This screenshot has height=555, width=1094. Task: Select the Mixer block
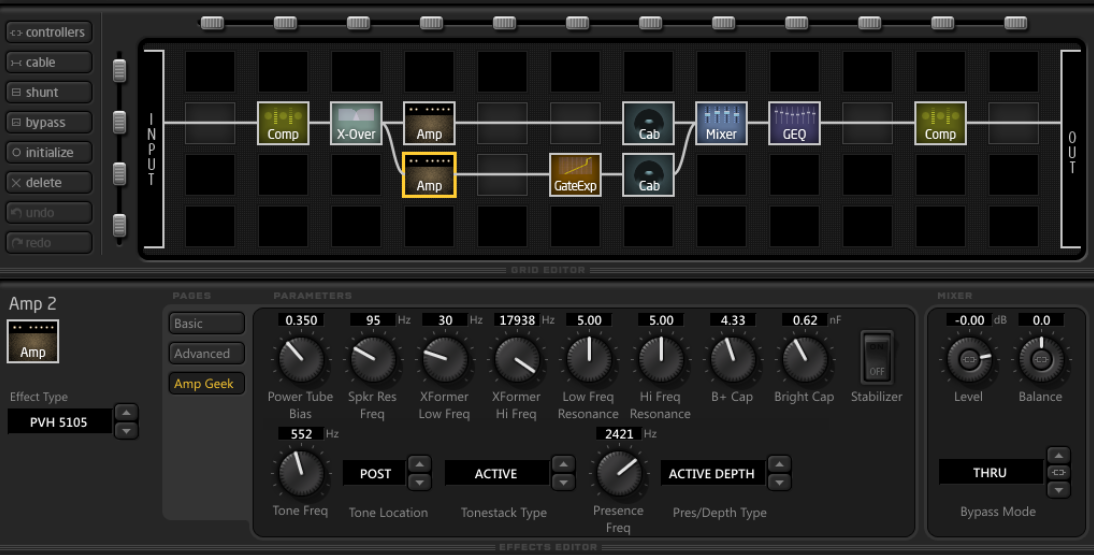coord(721,124)
